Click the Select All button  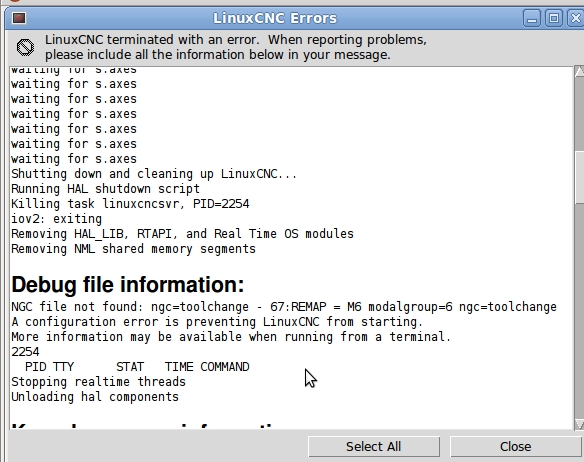(374, 446)
